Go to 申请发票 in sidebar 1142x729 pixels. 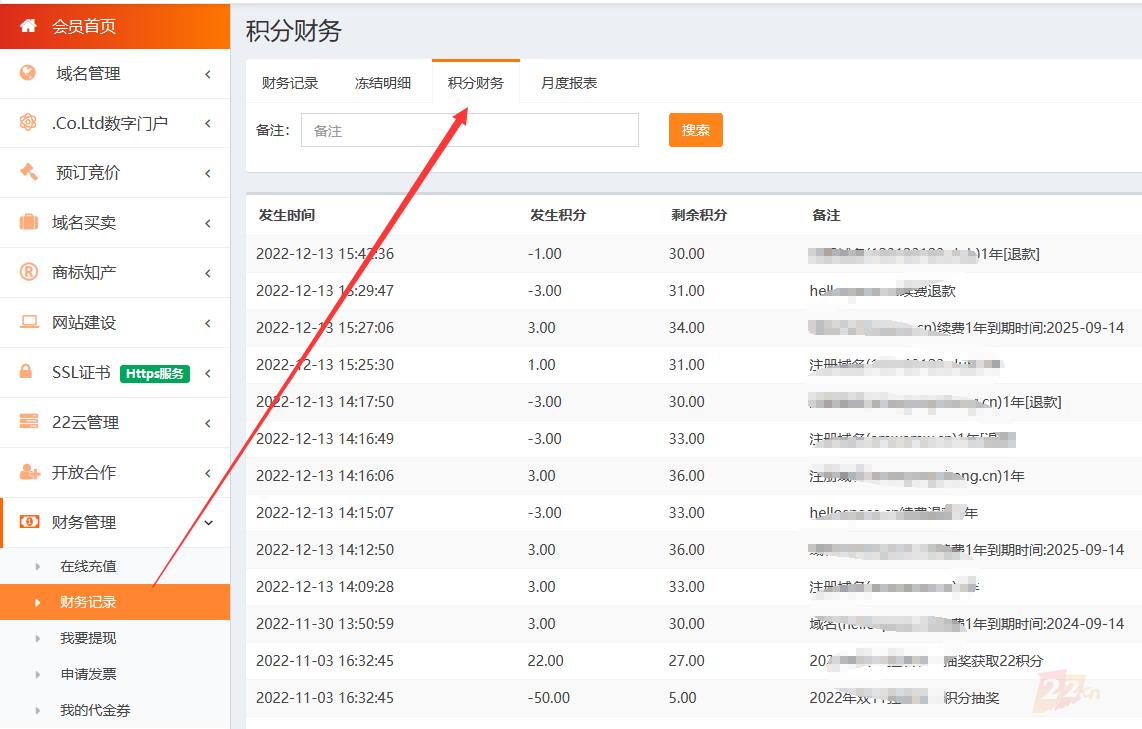[x=88, y=674]
